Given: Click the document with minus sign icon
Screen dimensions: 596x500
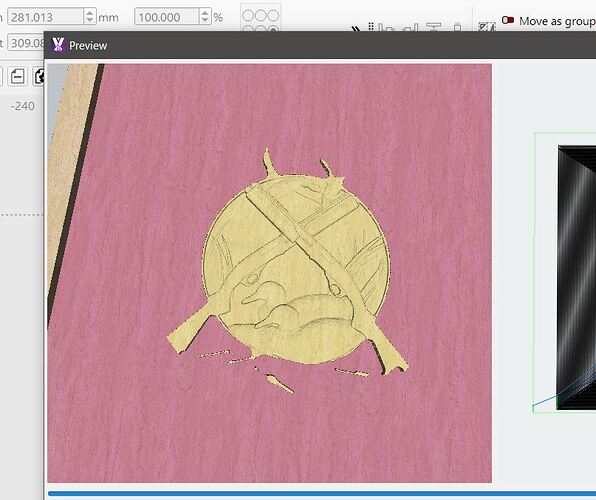Looking at the screenshot, I should [x=17, y=76].
